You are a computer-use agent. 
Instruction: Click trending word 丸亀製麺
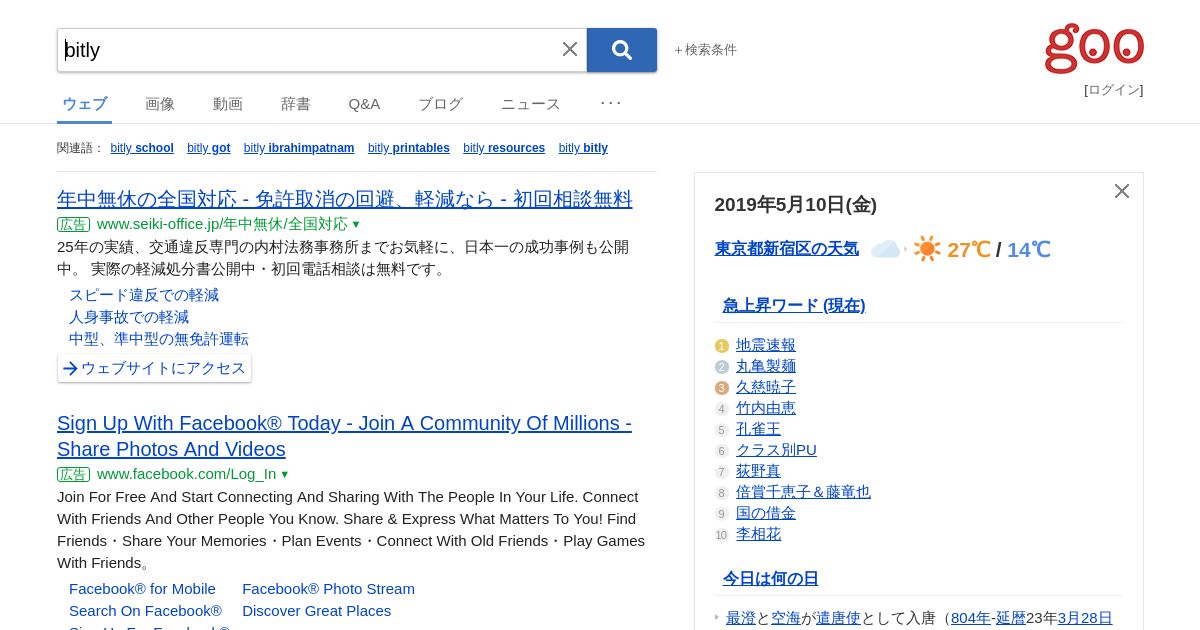(x=766, y=366)
